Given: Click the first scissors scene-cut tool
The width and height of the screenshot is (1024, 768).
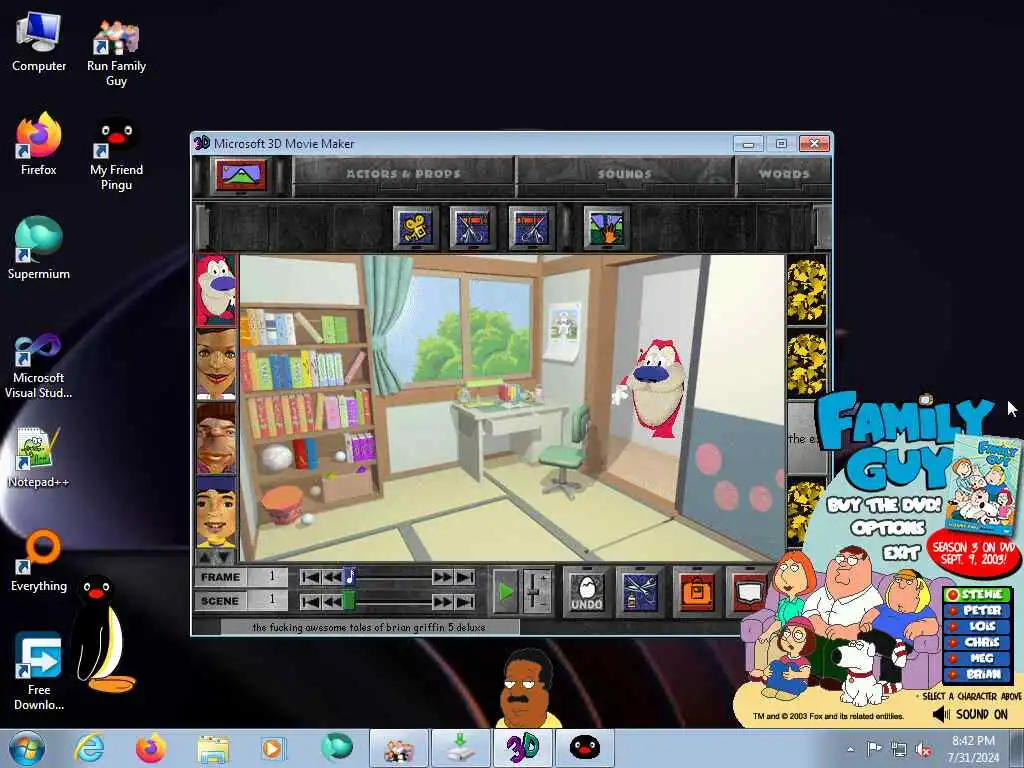Looking at the screenshot, I should pyautogui.click(x=472, y=227).
